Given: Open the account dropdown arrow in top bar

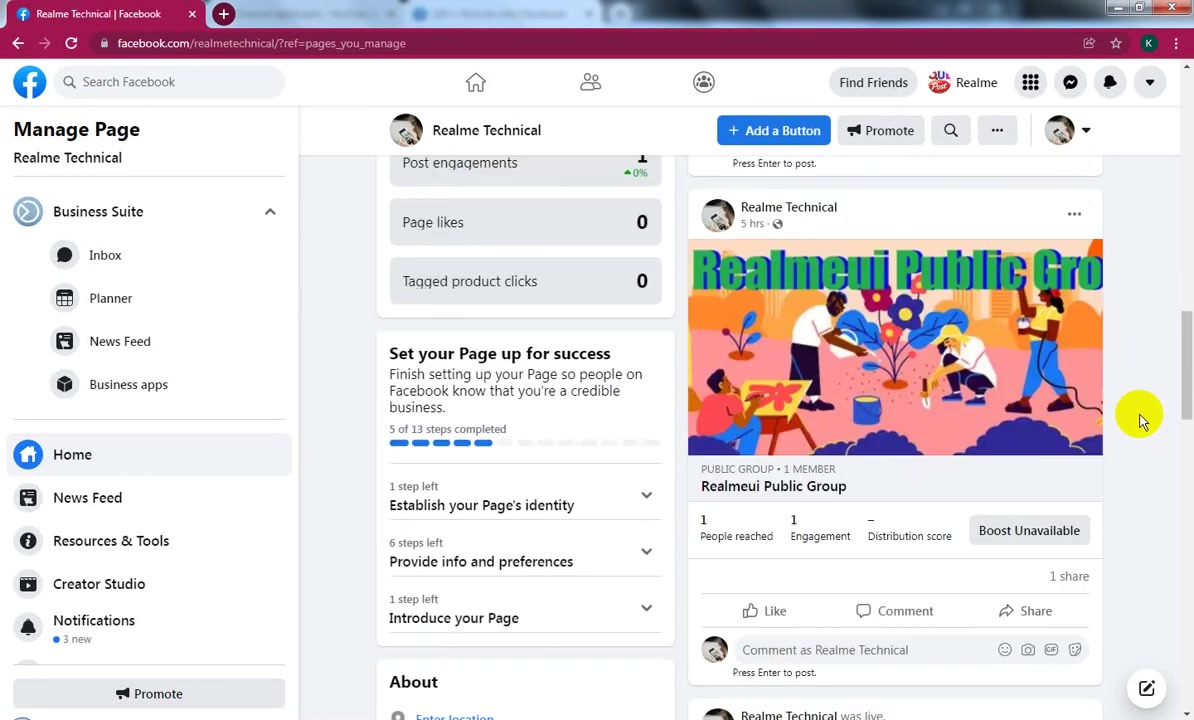Looking at the screenshot, I should 1150,82.
